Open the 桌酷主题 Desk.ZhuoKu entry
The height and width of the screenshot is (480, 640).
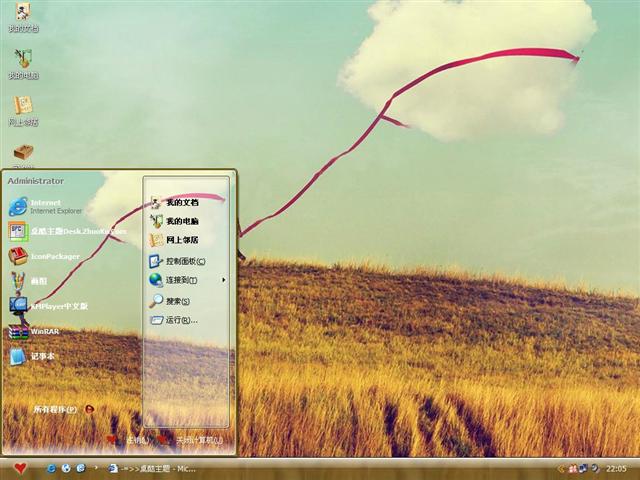coord(67,231)
